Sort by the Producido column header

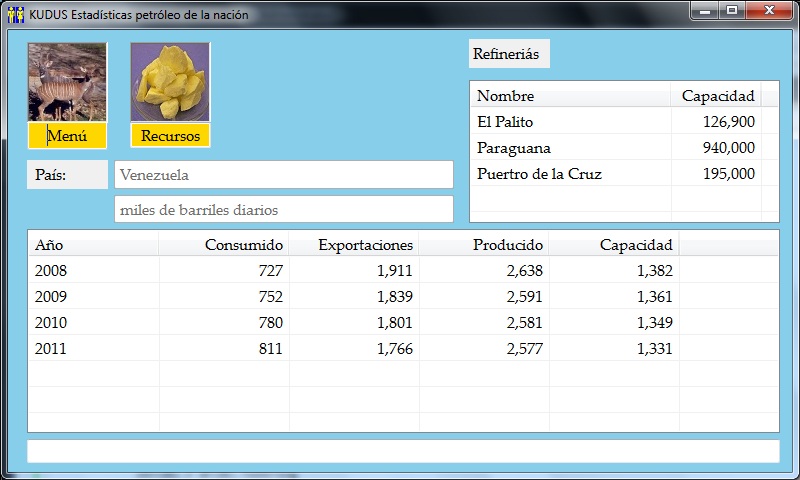484,245
